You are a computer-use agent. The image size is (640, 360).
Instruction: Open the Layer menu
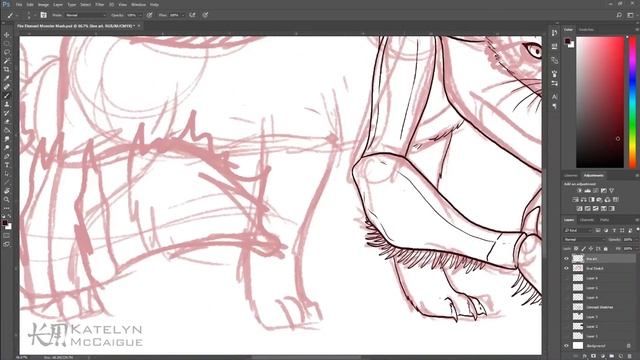click(58, 4)
